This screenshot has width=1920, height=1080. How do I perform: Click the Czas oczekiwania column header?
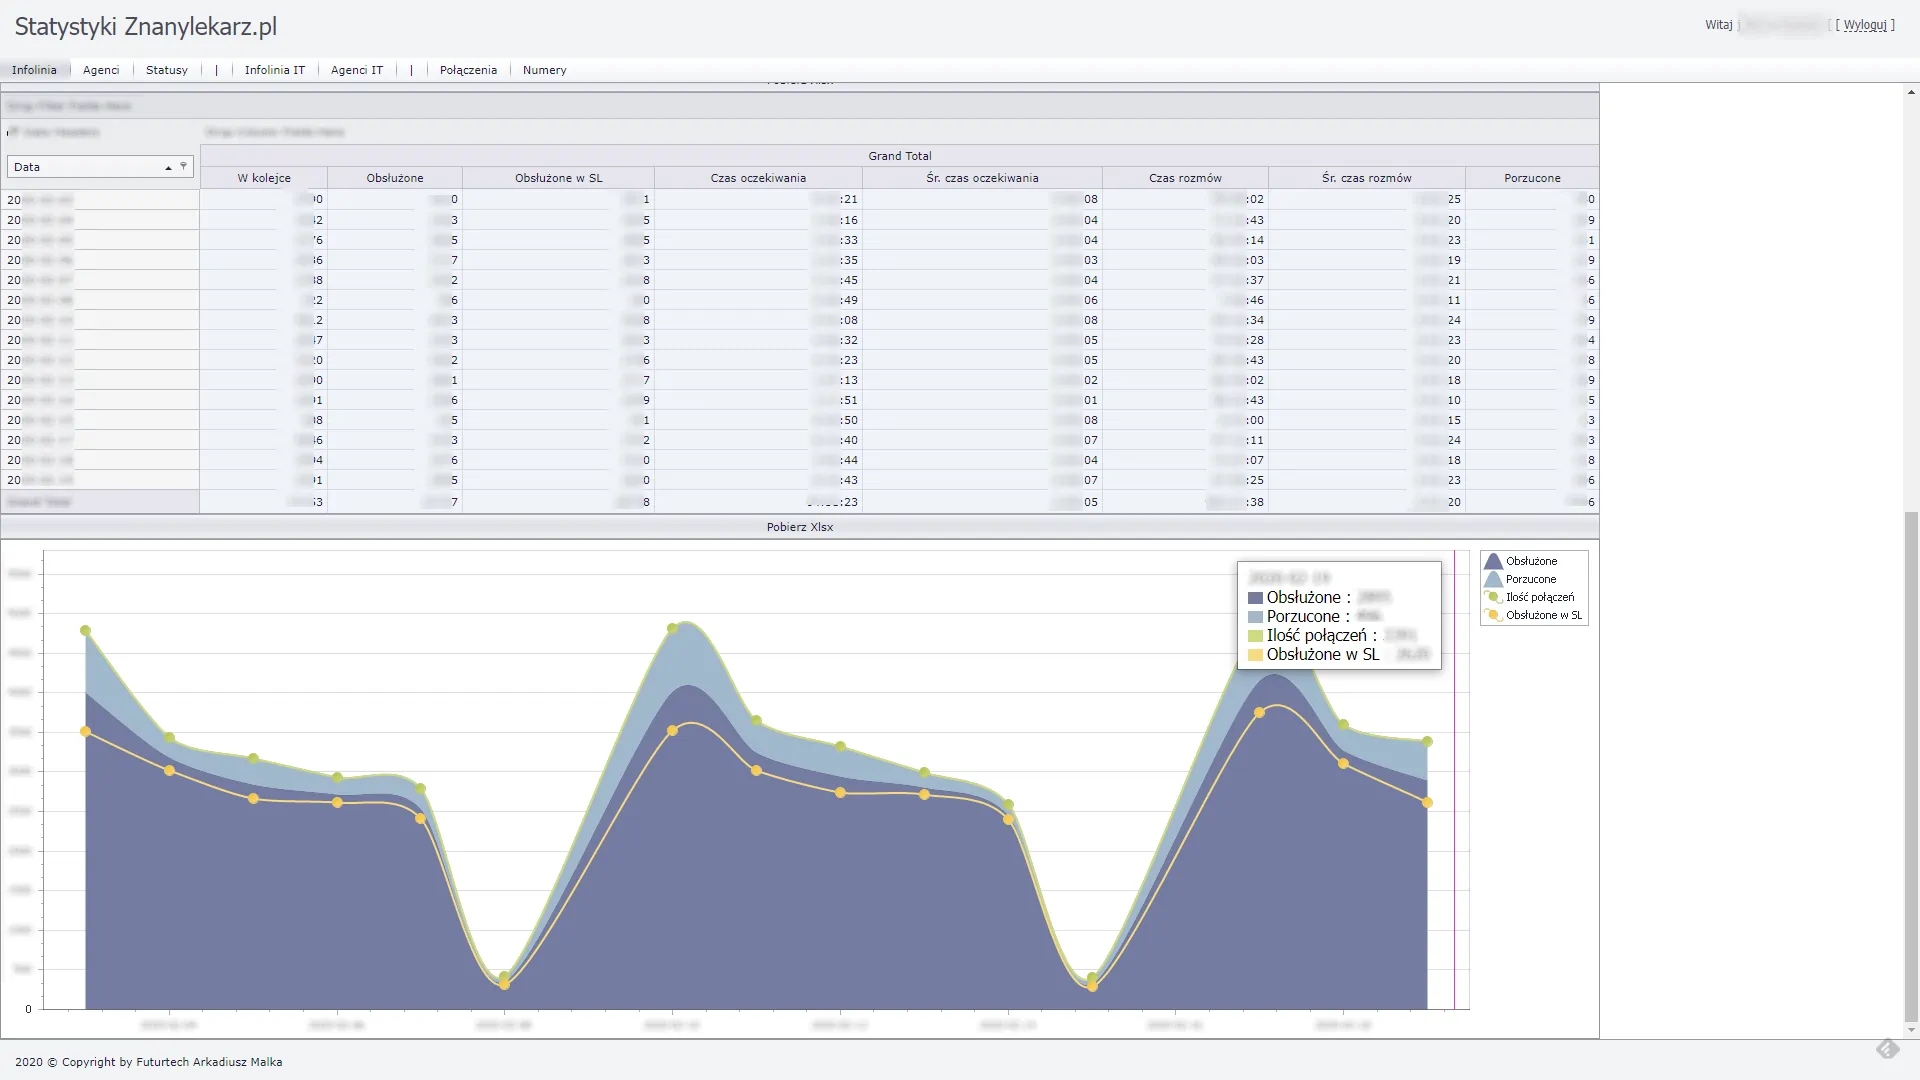tap(757, 178)
